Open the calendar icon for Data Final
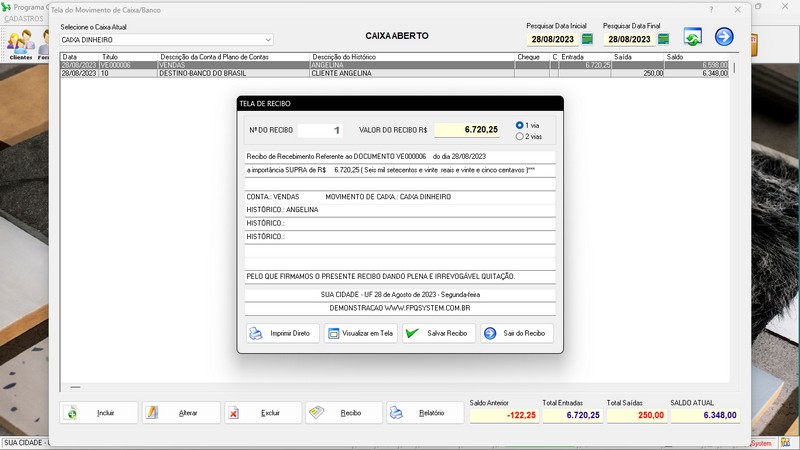This screenshot has width=800, height=450. click(x=663, y=39)
